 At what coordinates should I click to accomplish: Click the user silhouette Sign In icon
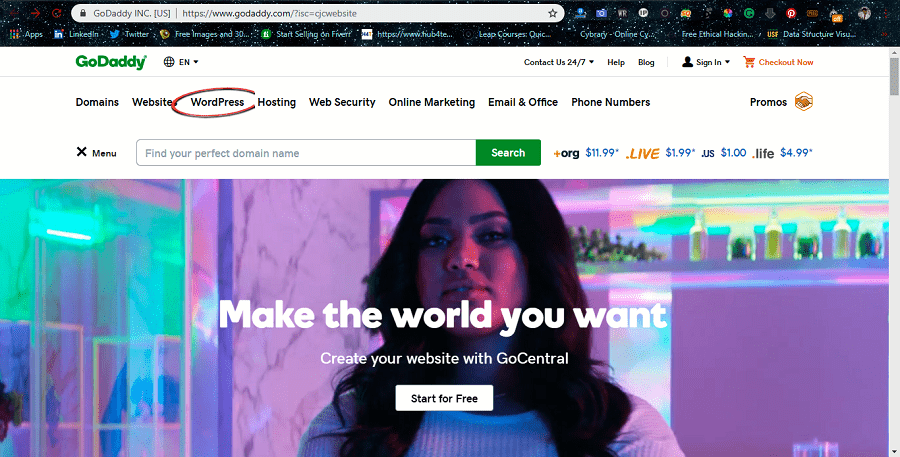click(x=687, y=62)
